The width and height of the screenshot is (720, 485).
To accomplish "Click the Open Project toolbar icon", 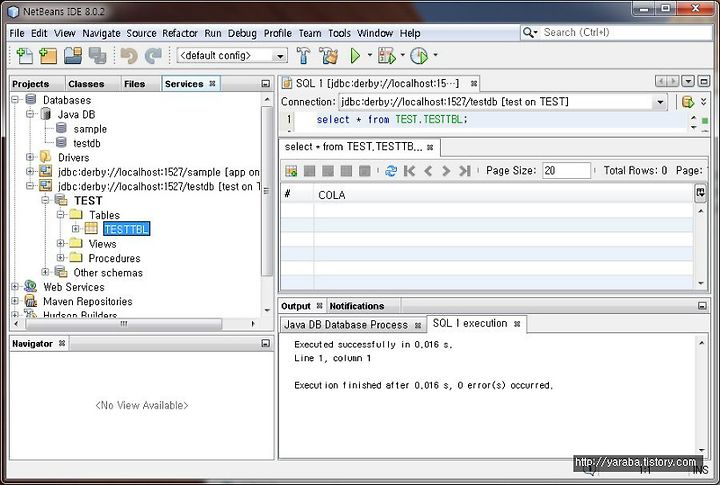I will click(x=73, y=56).
